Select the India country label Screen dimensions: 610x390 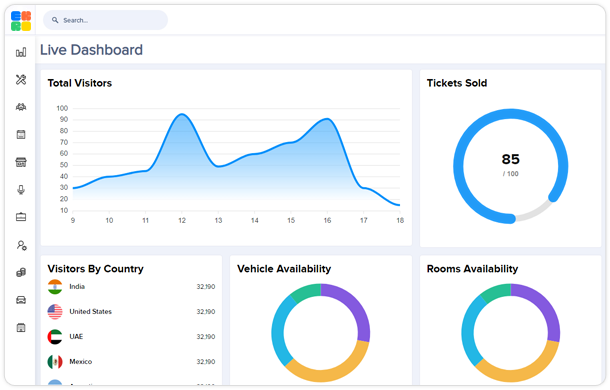pos(77,286)
